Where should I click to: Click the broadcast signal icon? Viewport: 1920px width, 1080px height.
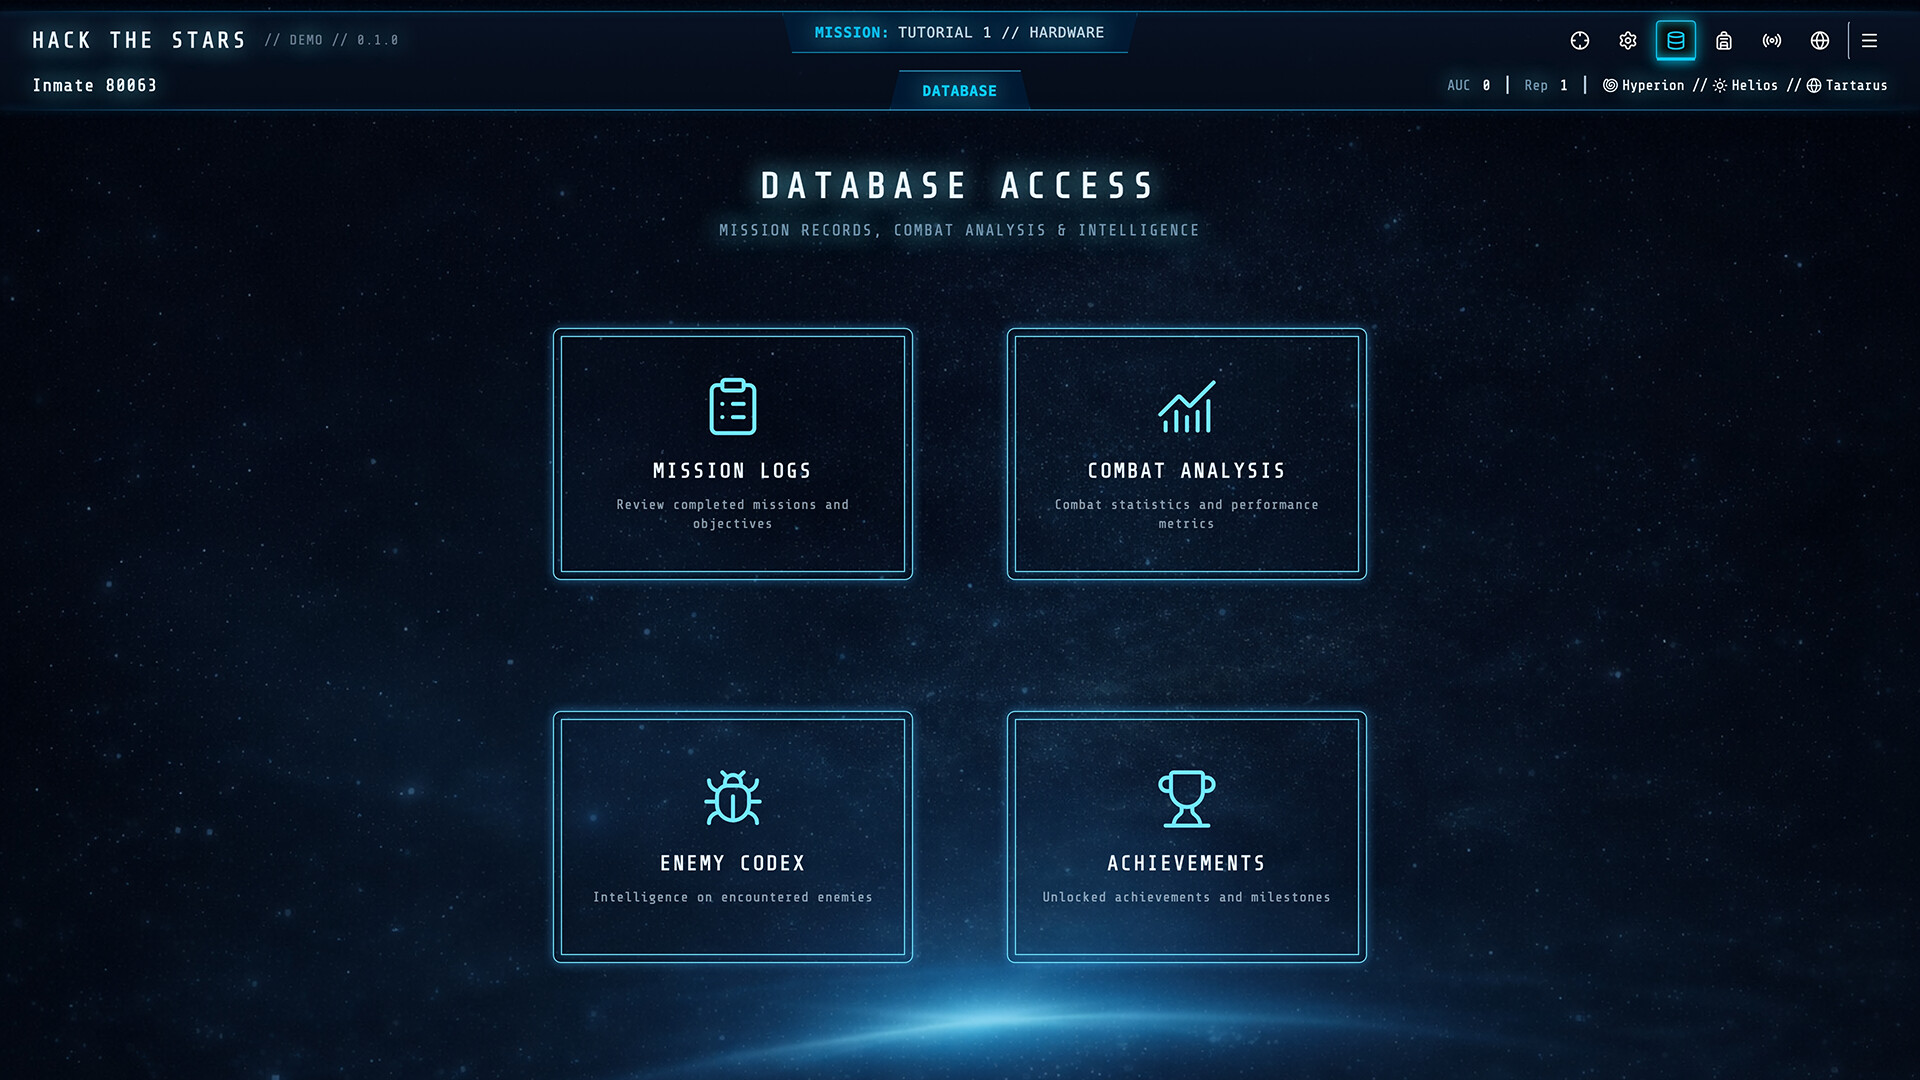click(x=1772, y=41)
